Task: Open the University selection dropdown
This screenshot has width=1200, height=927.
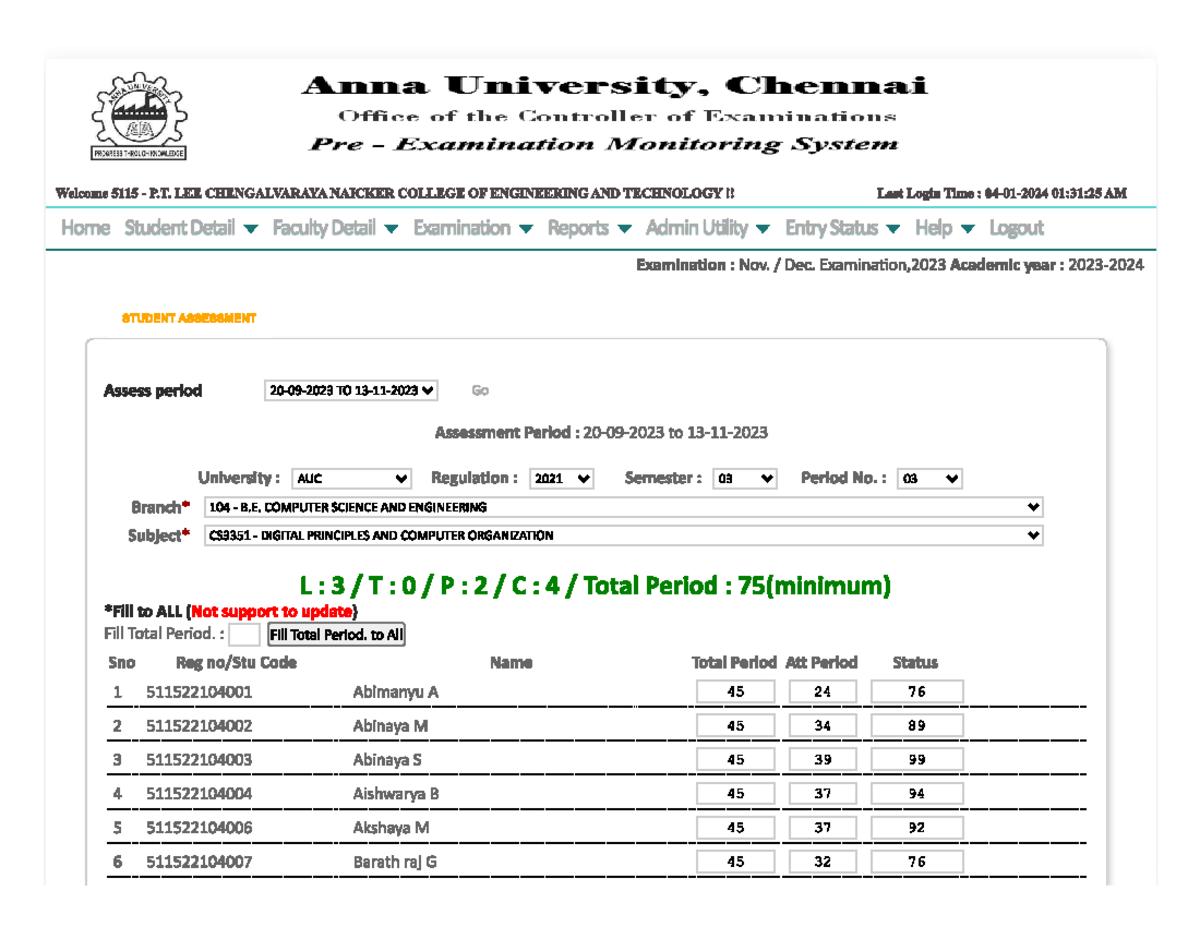Action: 350,478
